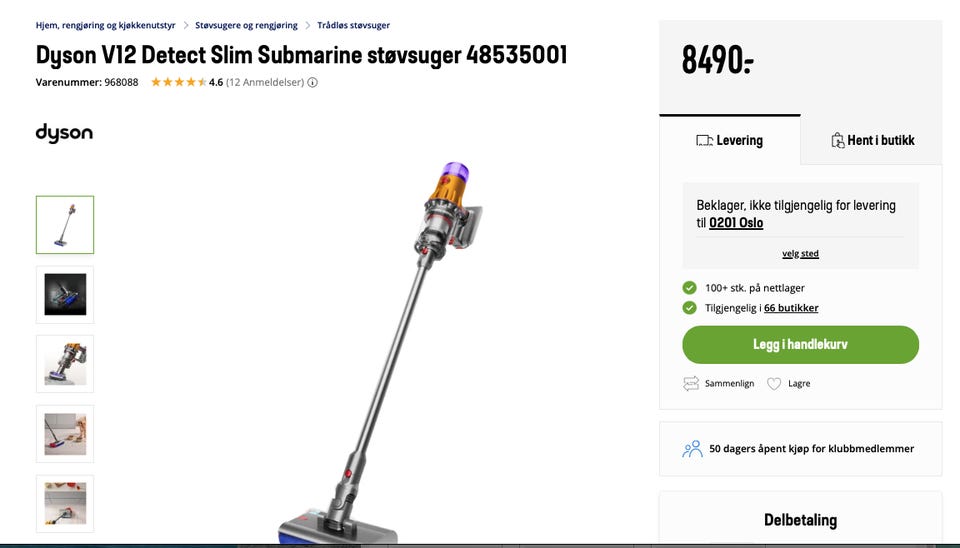Click the review info icon beside Anmeldelser
Screen dimensions: 960x548
[x=312, y=82]
